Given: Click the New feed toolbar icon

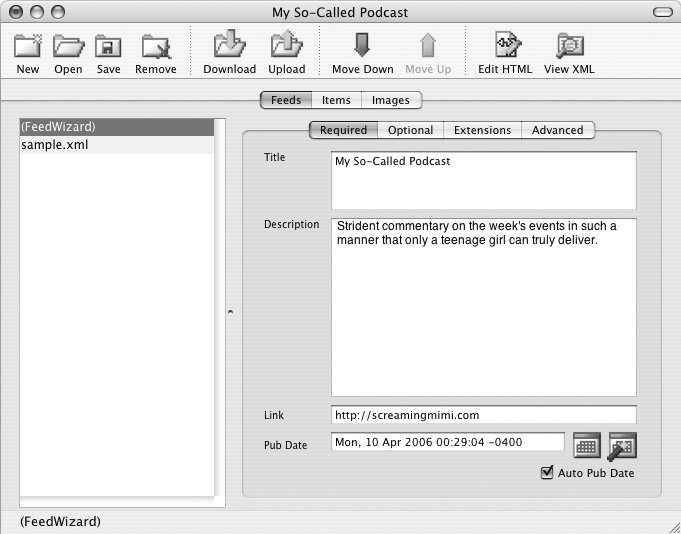Looking at the screenshot, I should (x=28, y=47).
